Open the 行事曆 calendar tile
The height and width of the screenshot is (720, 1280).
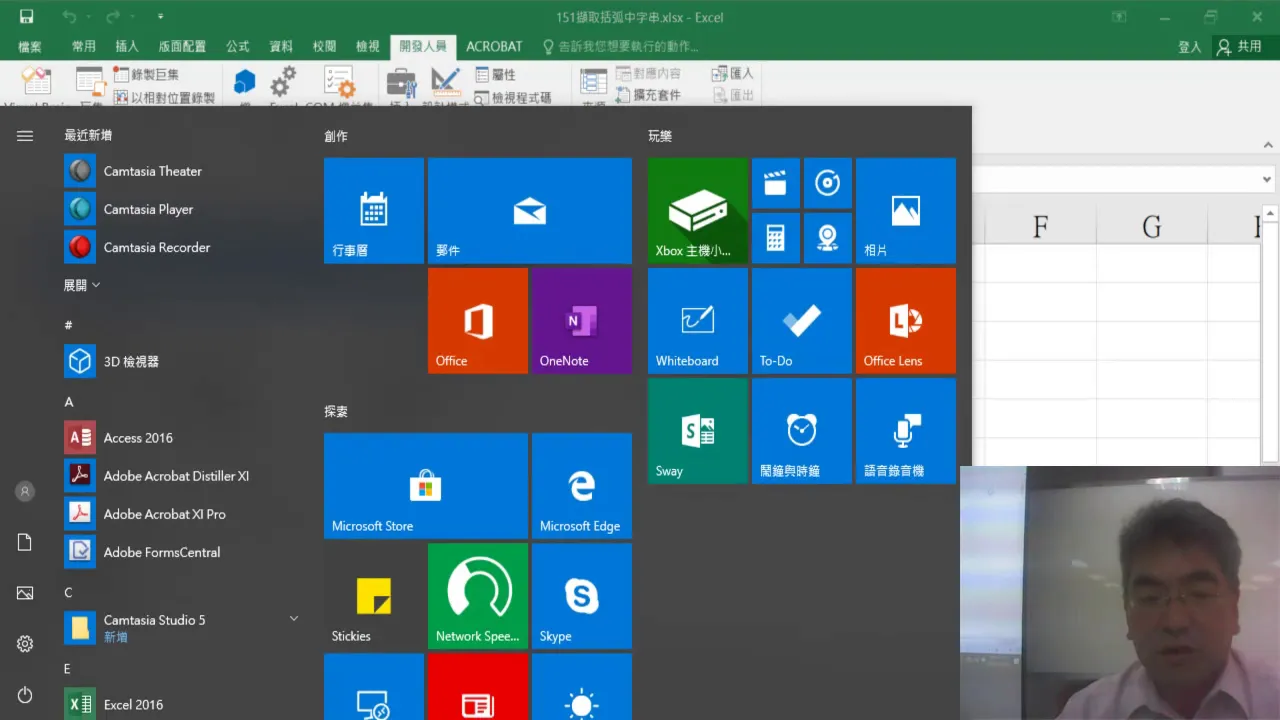pos(374,211)
